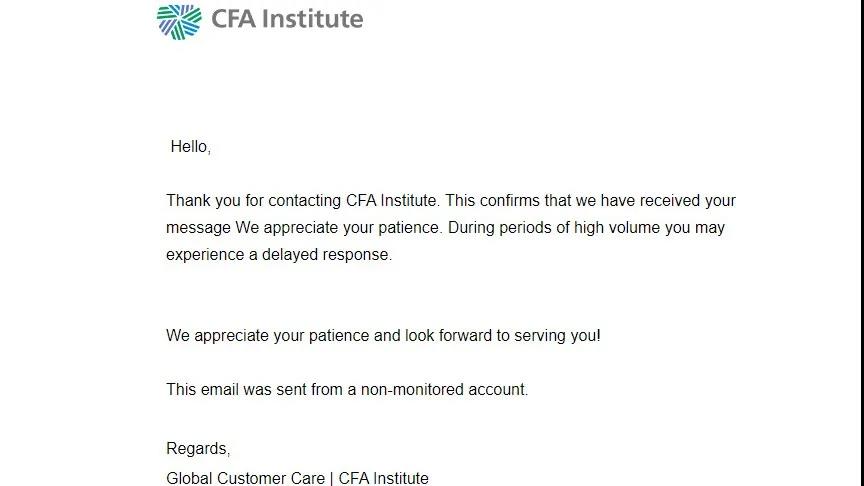Click the "experience a delayed response." line
This screenshot has width=864, height=486.
pos(279,255)
